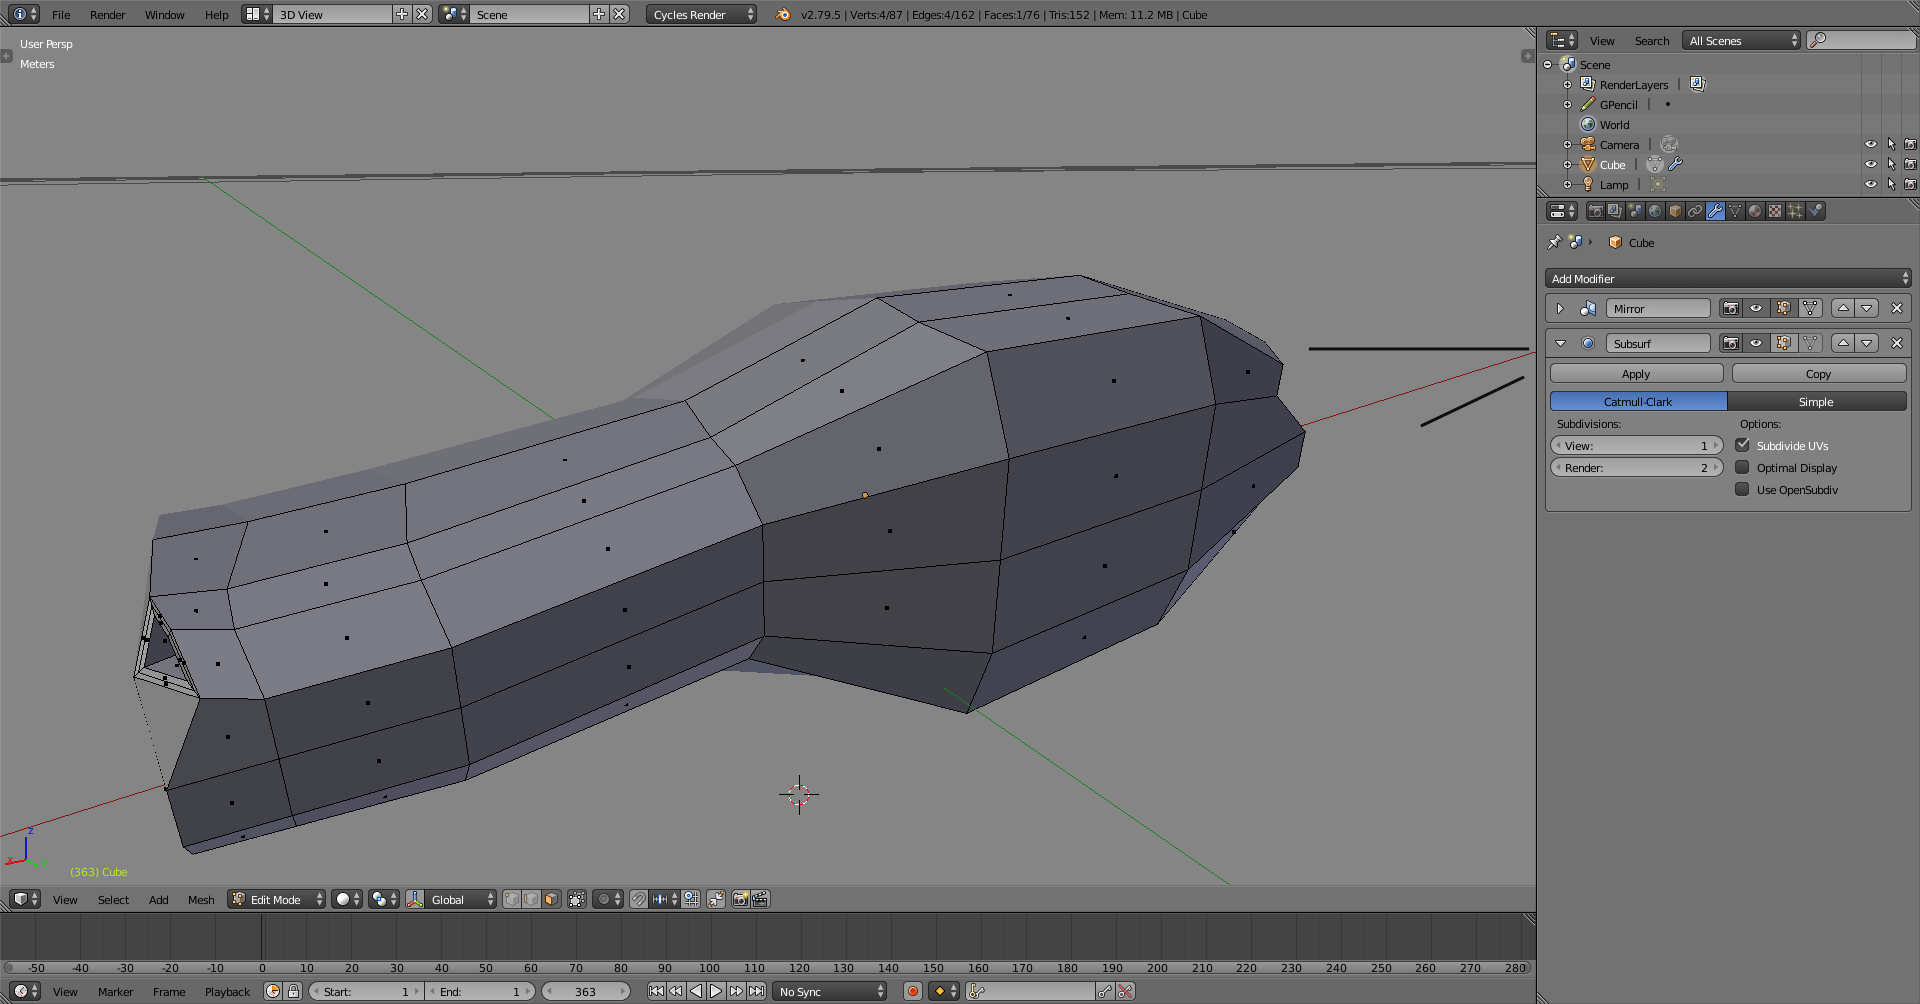Toggle Subsurf modifier viewport visibility eye
The width and height of the screenshot is (1920, 1004).
(1756, 343)
